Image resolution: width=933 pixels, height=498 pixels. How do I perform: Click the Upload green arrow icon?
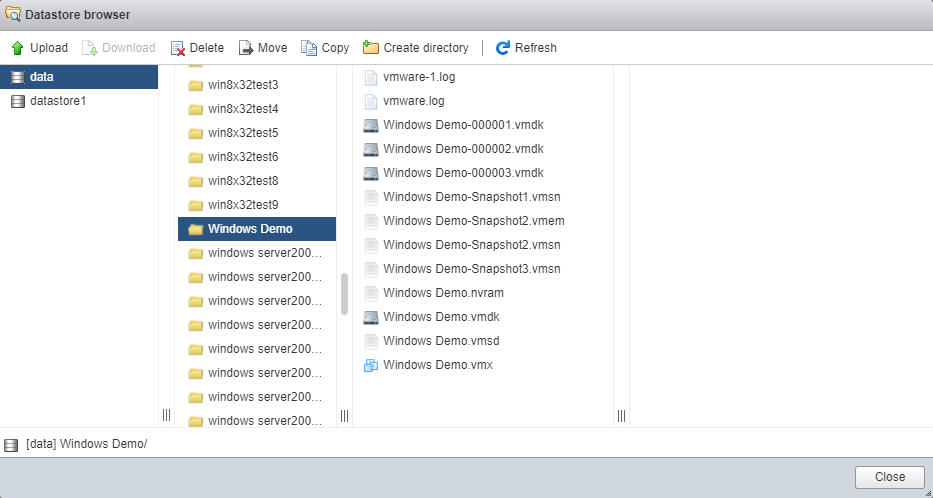[x=17, y=48]
